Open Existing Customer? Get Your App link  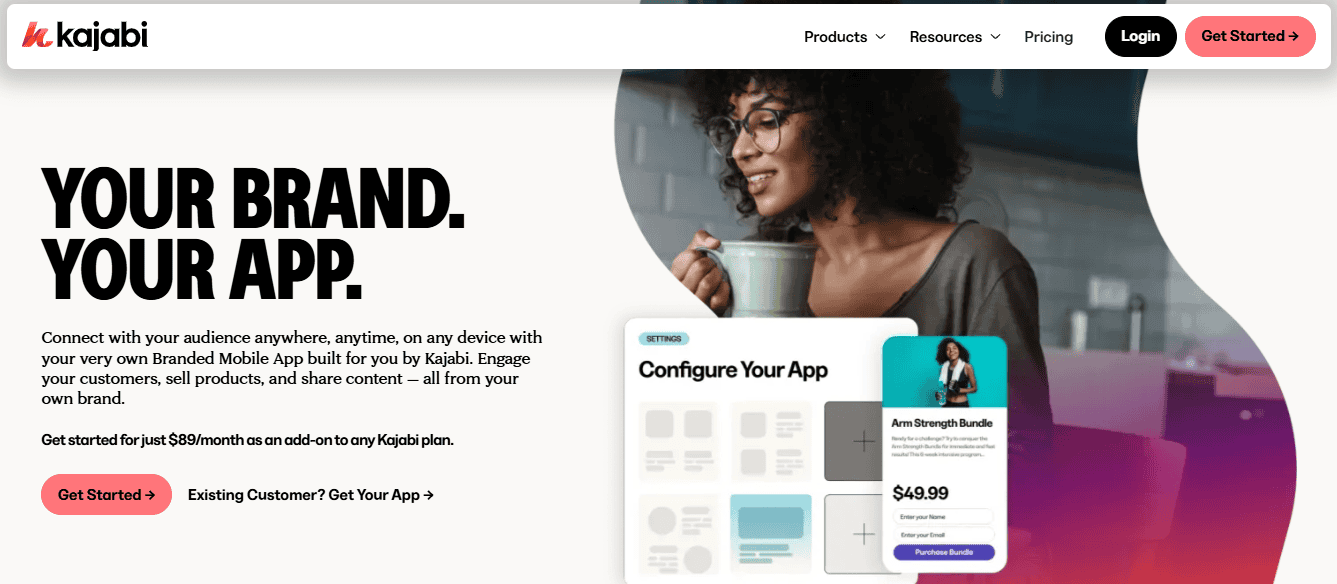(x=311, y=494)
